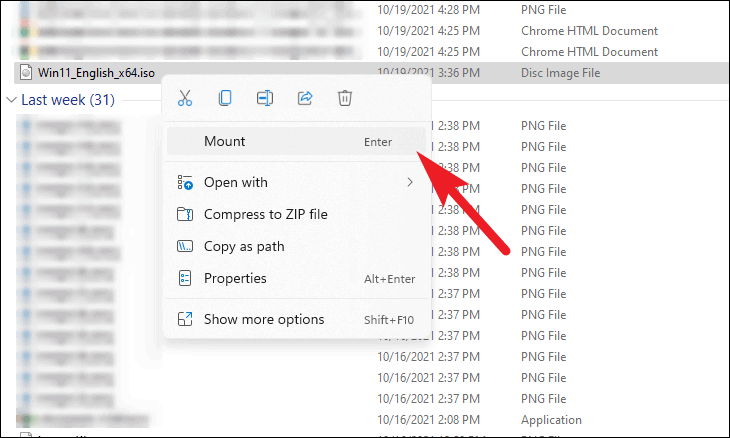Screen dimensions: 730x438
Task: Select Copy as path option
Action: click(296, 247)
